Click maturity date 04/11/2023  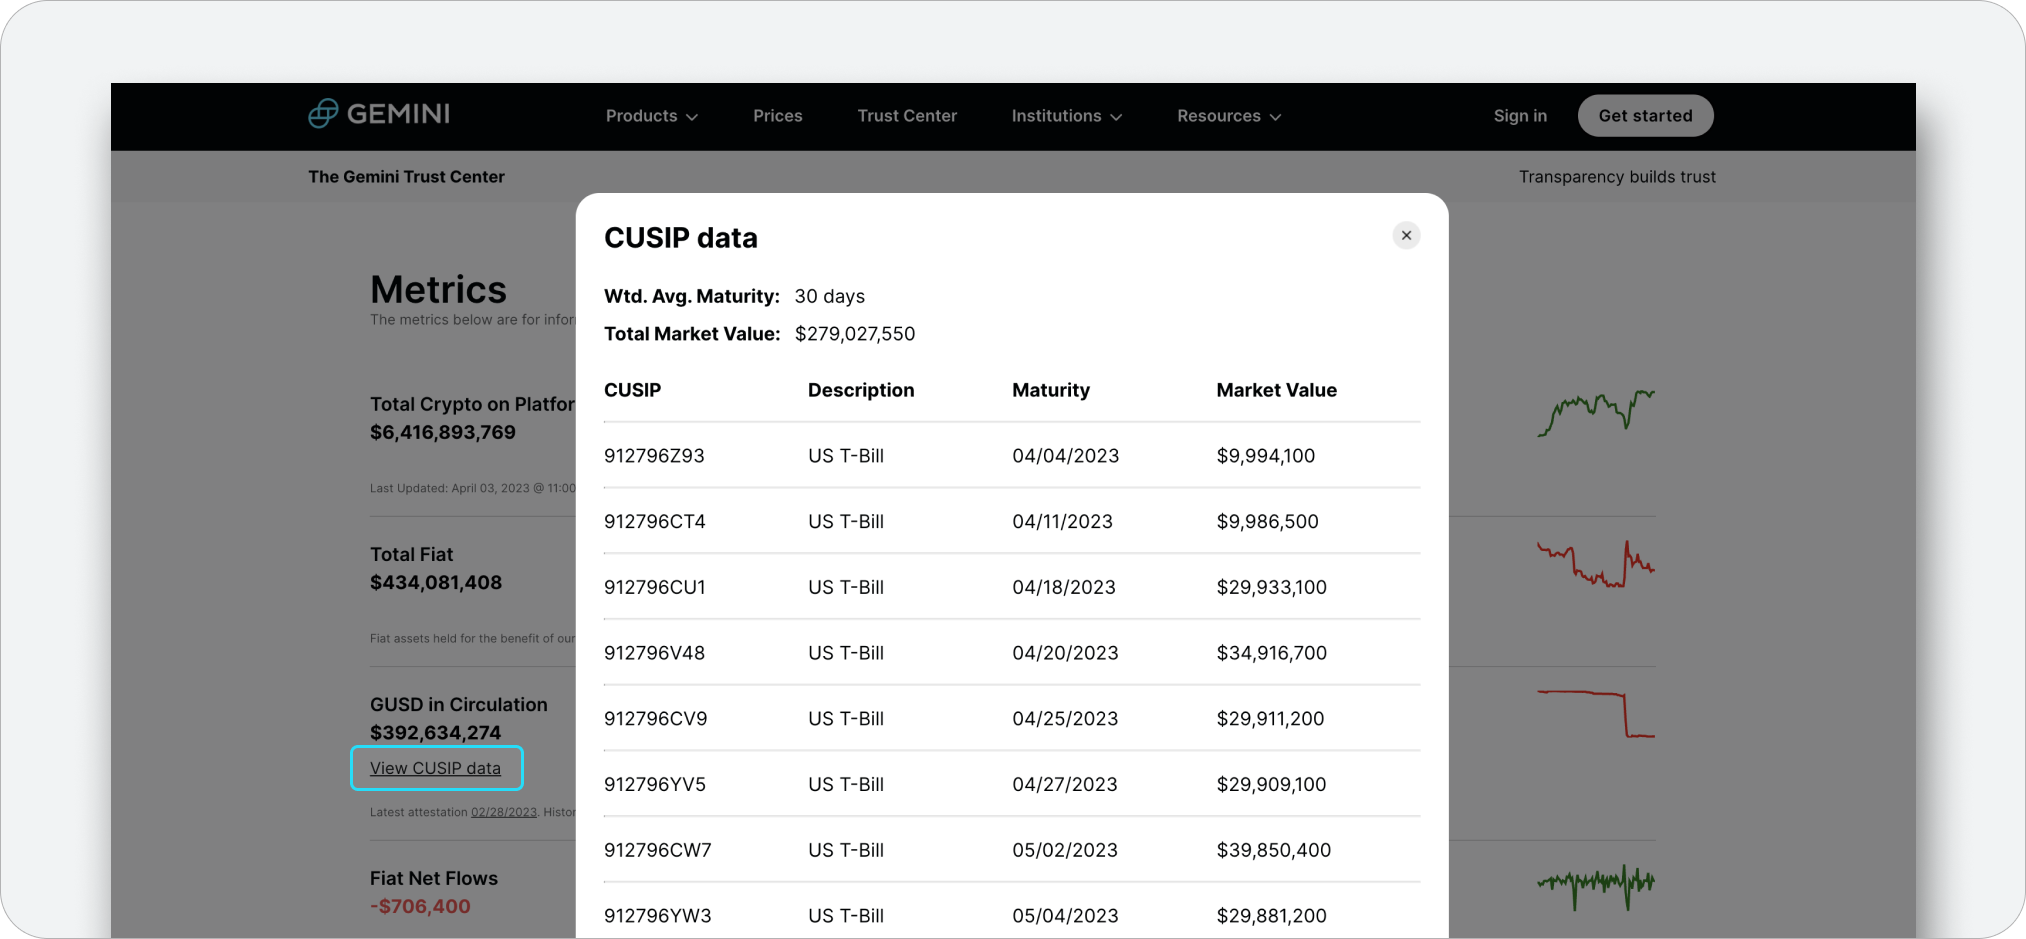[x=1062, y=522]
